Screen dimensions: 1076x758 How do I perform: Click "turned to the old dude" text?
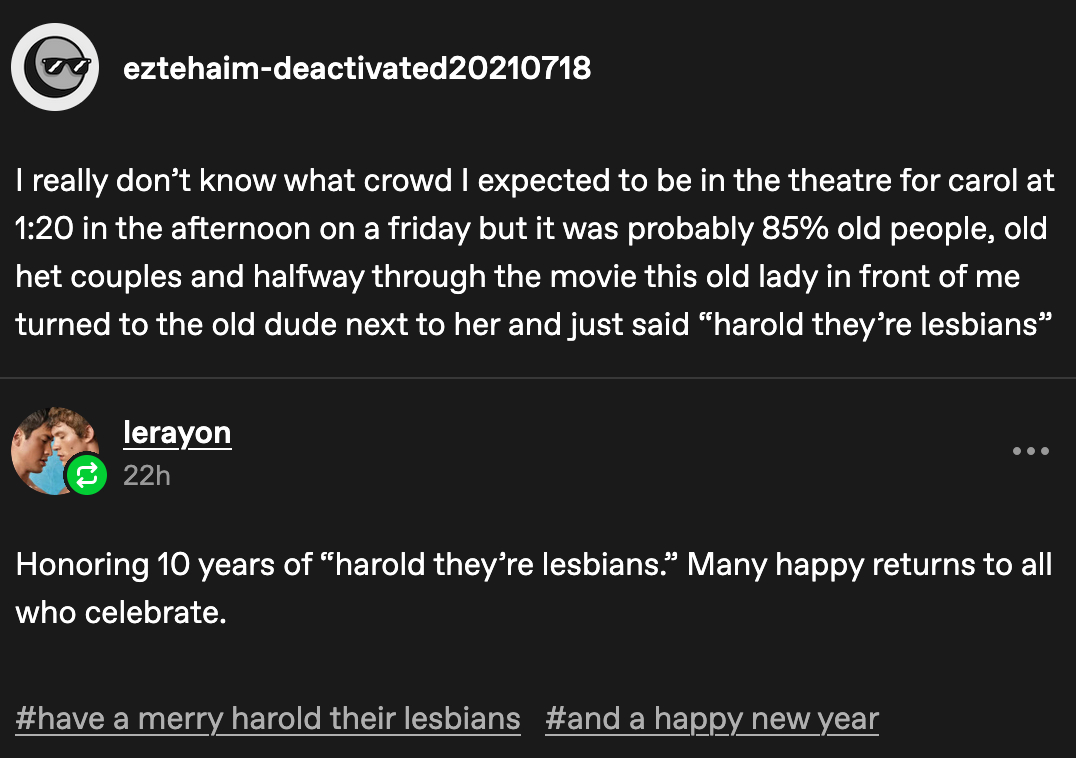170,324
